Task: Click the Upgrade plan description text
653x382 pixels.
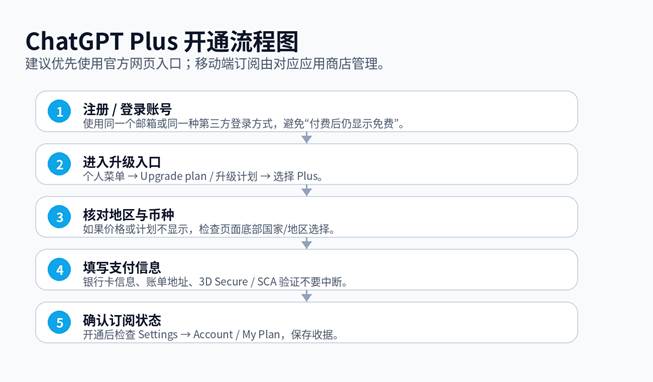Action: [x=203, y=176]
